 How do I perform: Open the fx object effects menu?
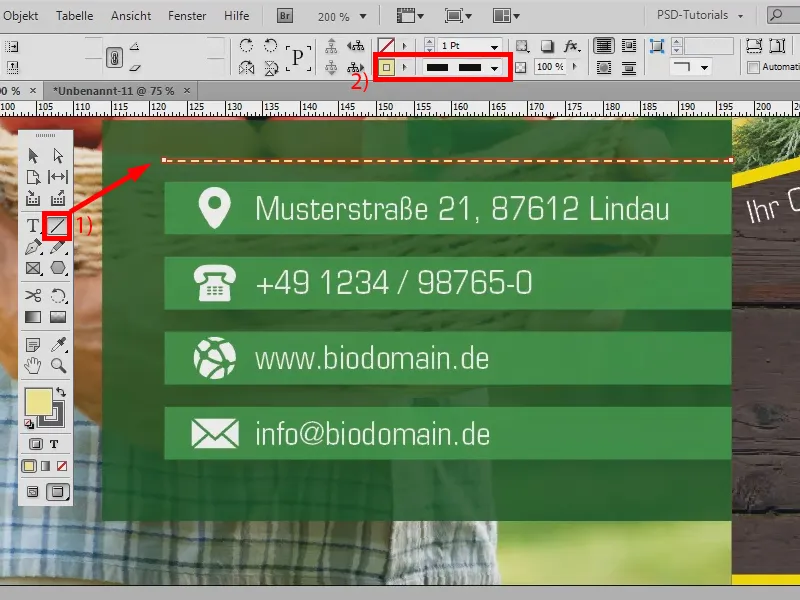coord(571,46)
